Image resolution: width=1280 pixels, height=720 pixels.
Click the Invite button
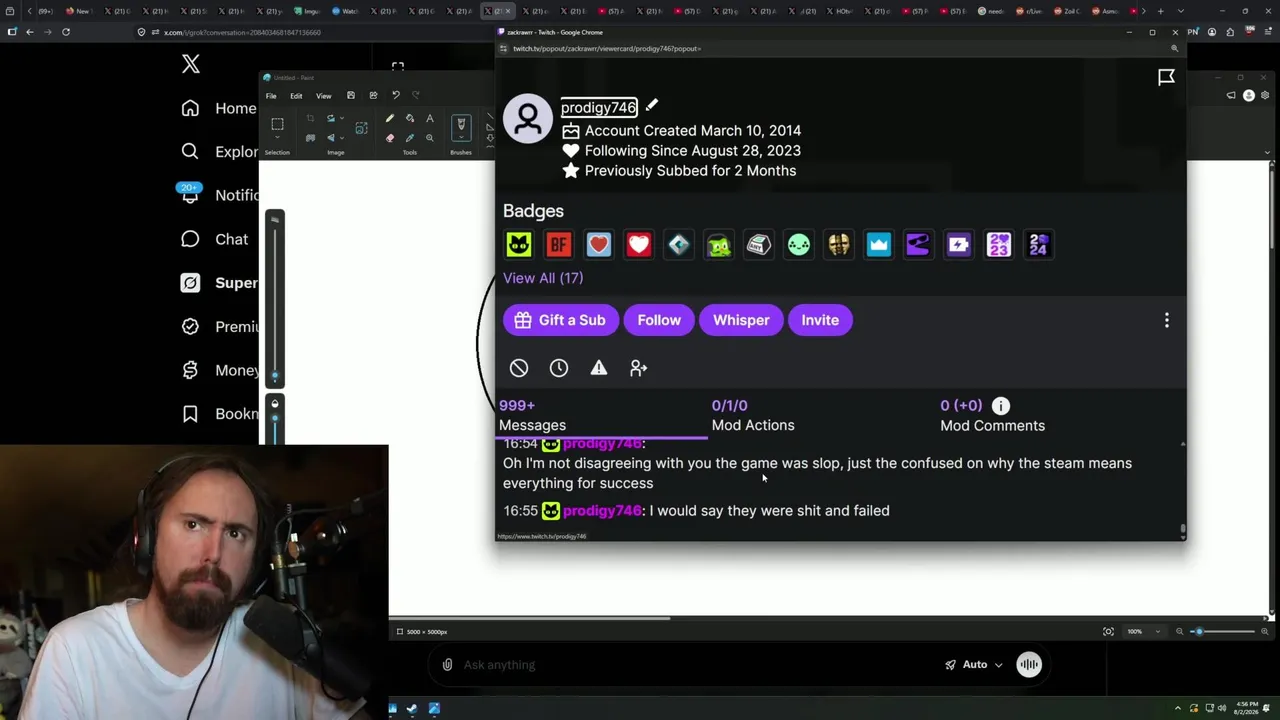click(820, 320)
